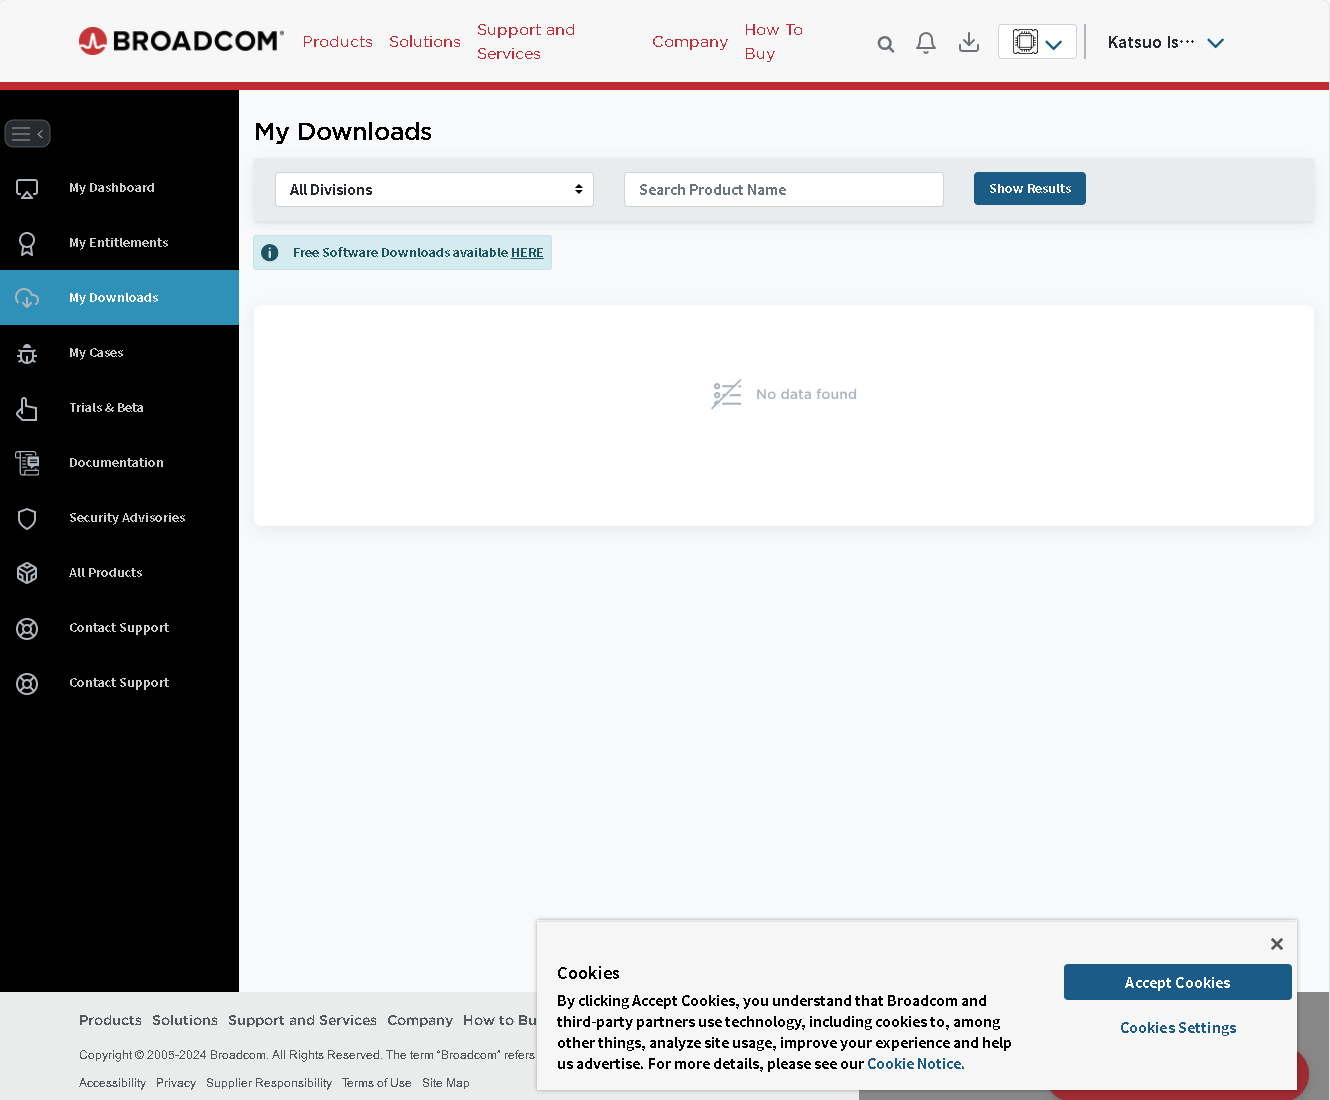Open the chip icon dropdown in header
The image size is (1330, 1100).
[x=1037, y=42]
